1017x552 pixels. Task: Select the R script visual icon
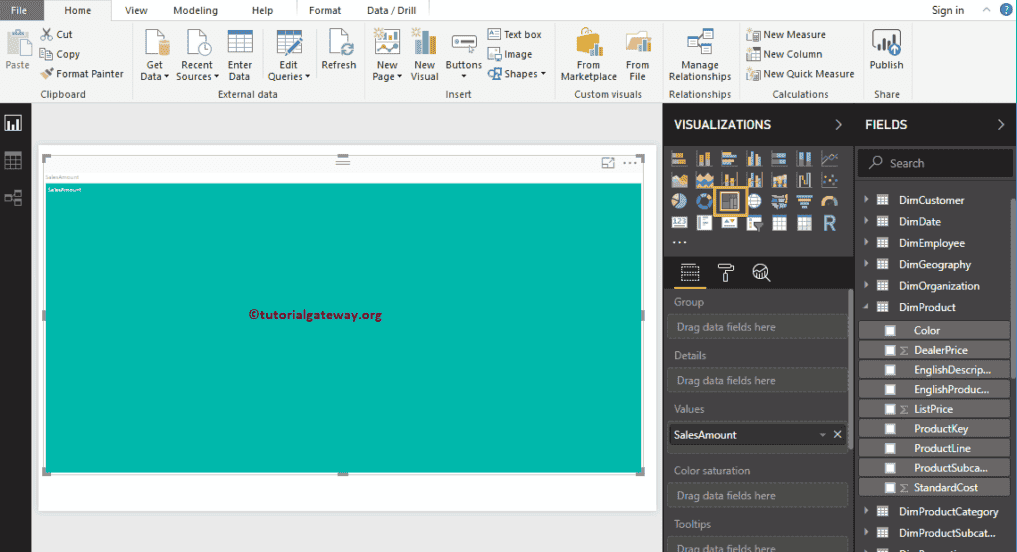(x=829, y=223)
